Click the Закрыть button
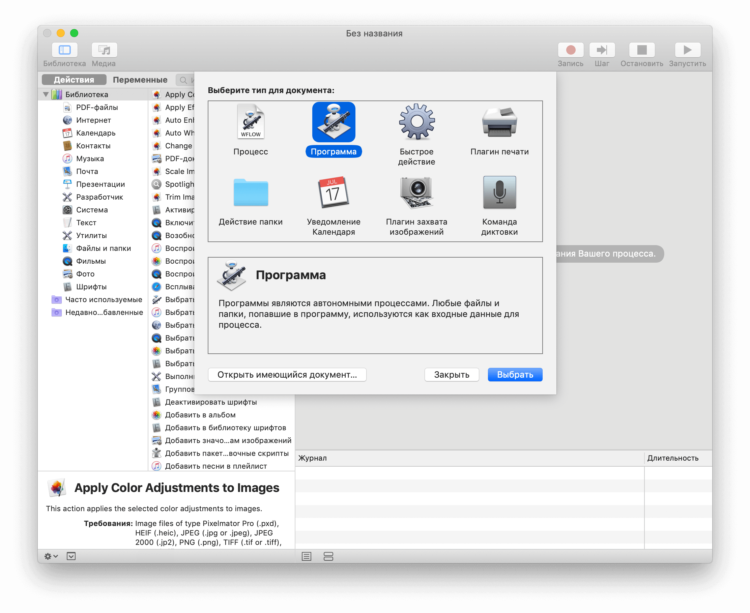The image size is (750, 613). click(452, 374)
